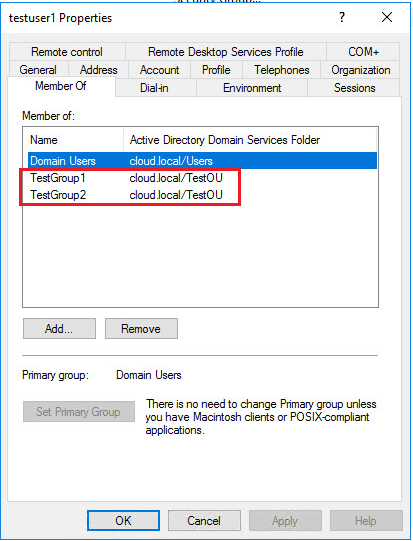413x541 pixels.
Task: Confirm with the OK button
Action: 123,520
